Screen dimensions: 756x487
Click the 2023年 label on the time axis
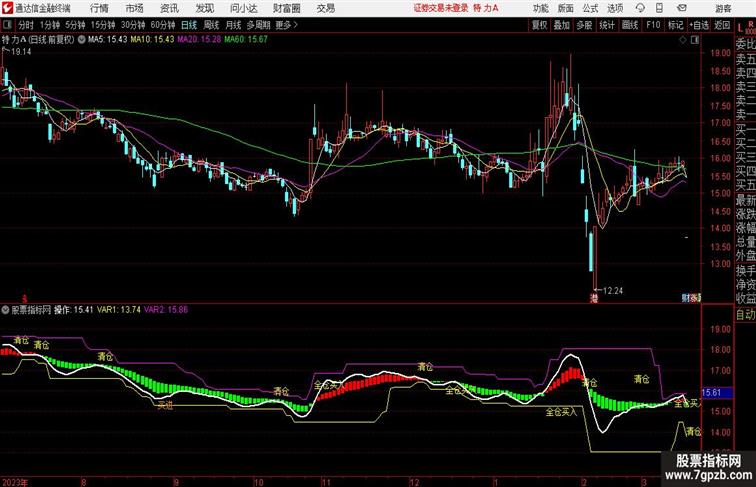tap(15, 482)
